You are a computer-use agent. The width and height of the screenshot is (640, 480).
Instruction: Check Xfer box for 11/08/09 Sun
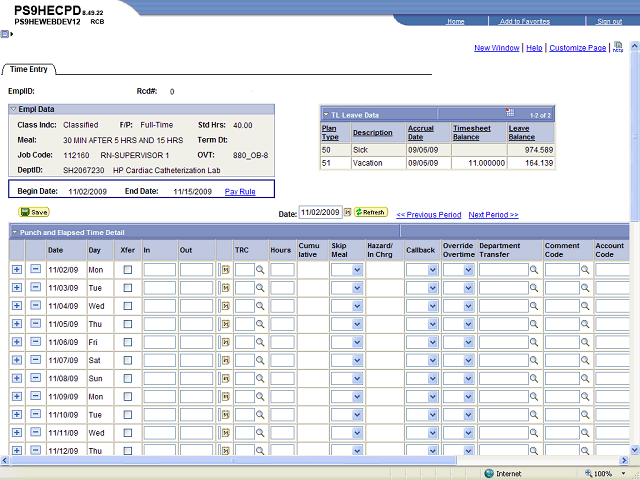point(128,378)
